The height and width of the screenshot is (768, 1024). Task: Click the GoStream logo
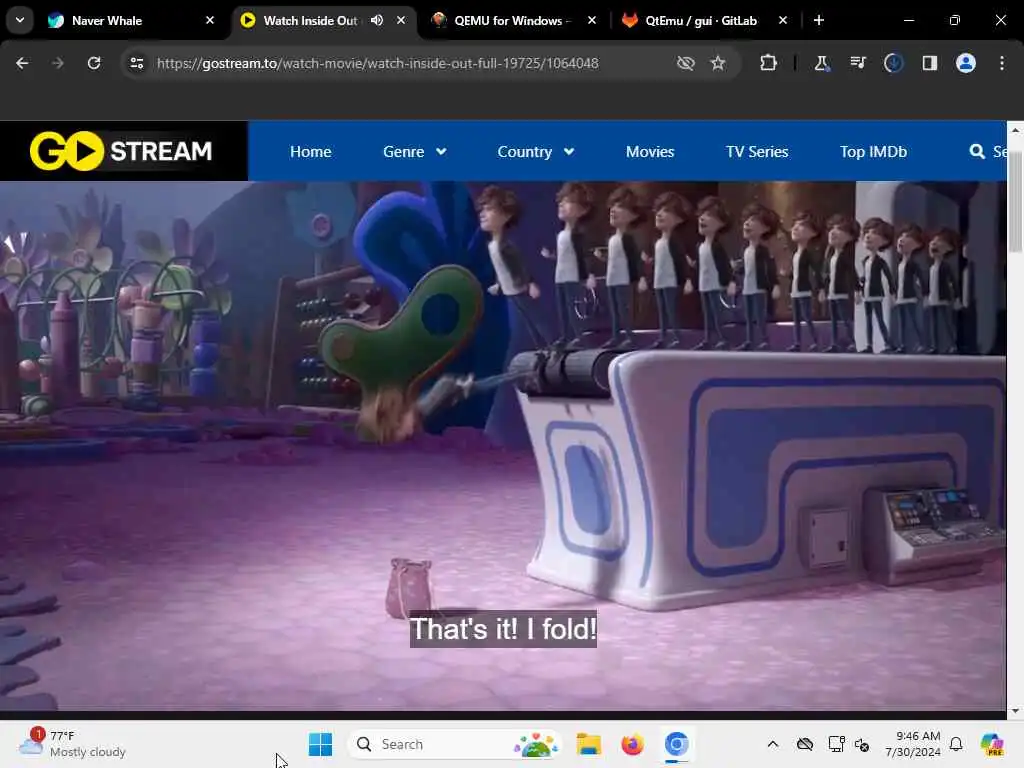[x=121, y=151]
